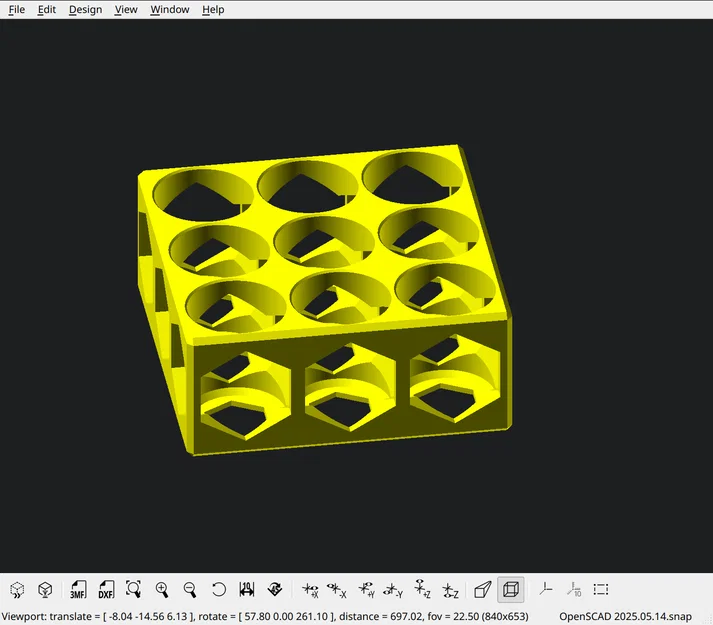Switch view to the +Z direction
Screen dimensions: 713x625
click(x=422, y=589)
